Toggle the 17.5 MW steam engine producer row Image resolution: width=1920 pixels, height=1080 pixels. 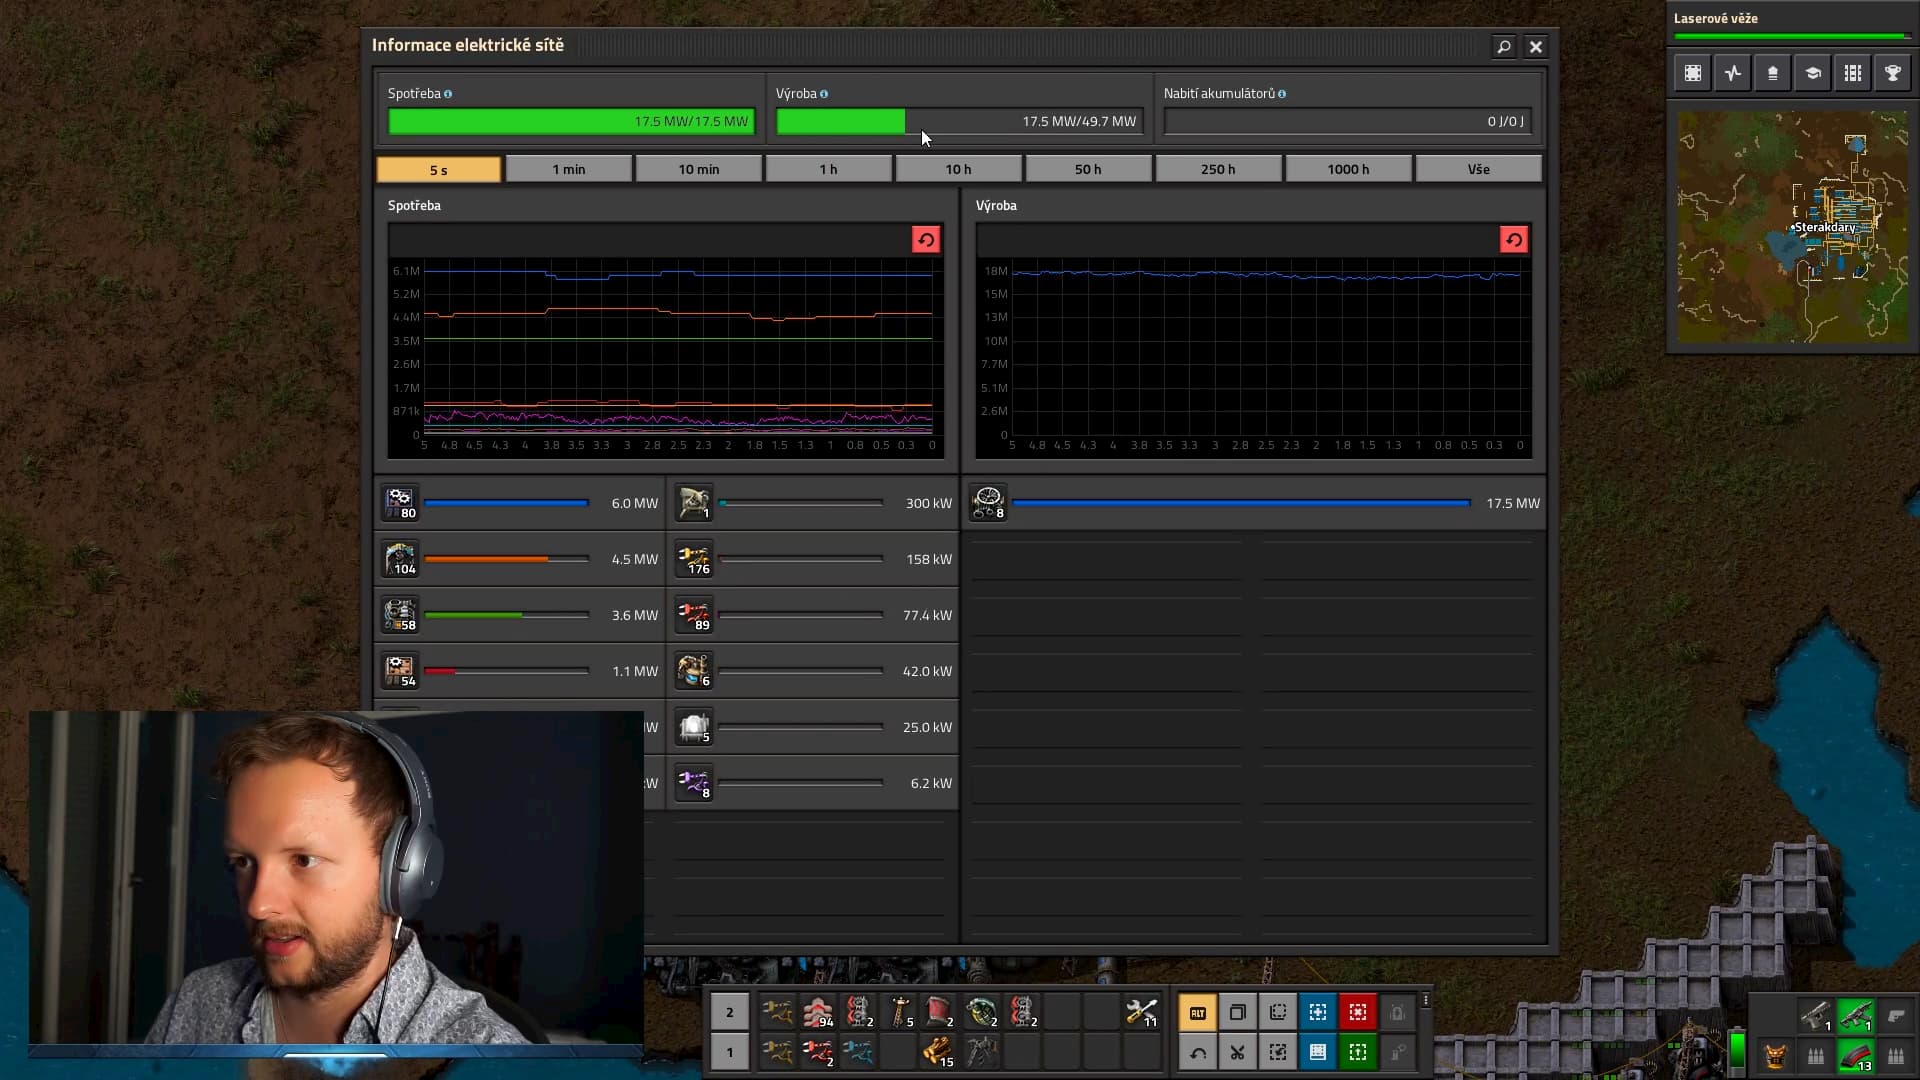1255,503
